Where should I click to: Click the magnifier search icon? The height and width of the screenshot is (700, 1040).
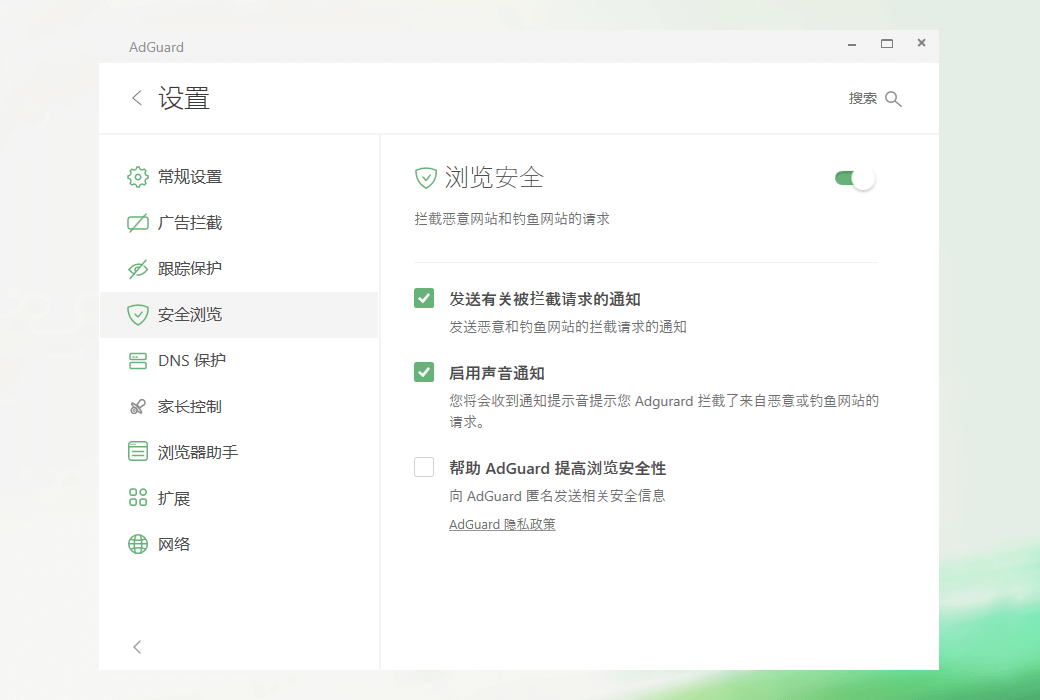(893, 98)
